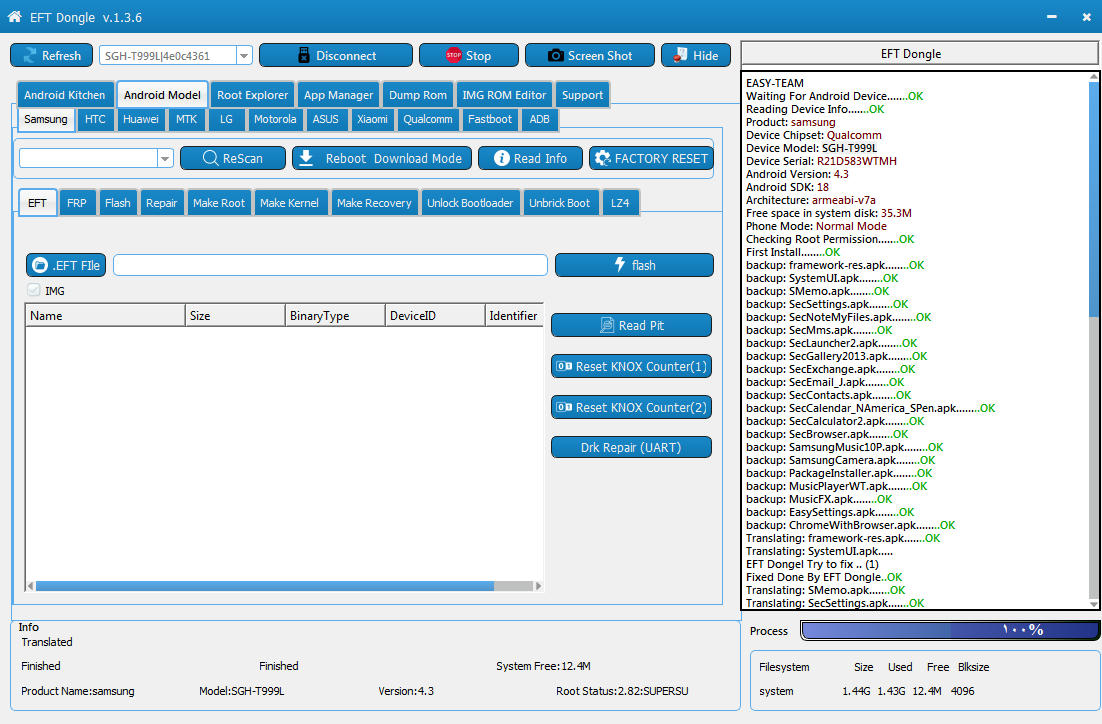The height and width of the screenshot is (724, 1102).
Task: Click the red Stop sign icon
Action: tap(454, 56)
